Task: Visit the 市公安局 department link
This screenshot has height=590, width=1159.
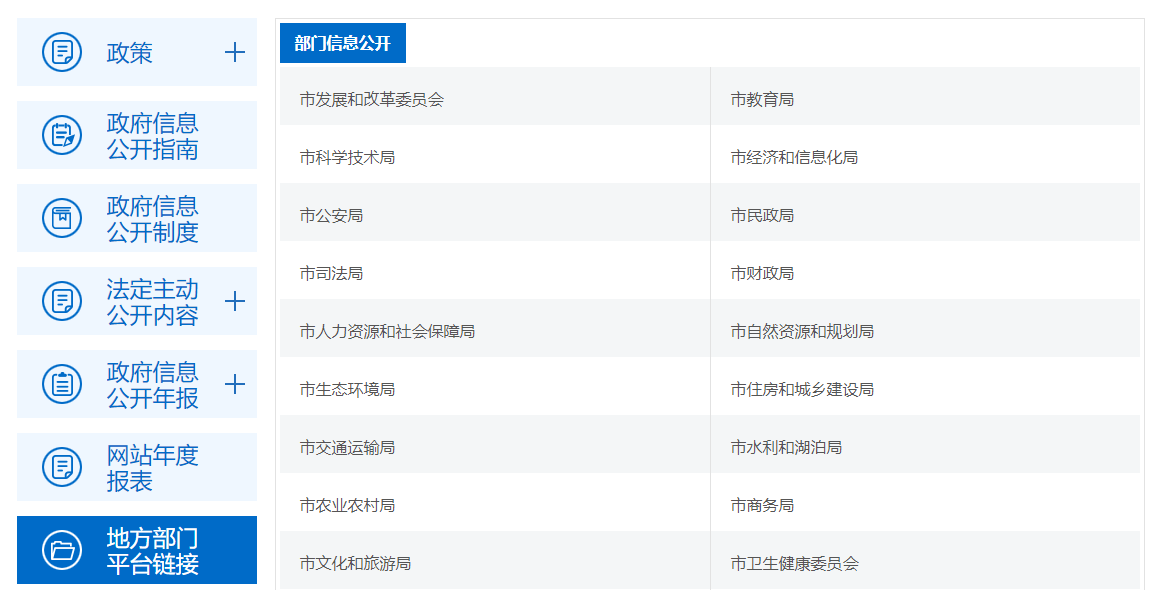Action: tap(331, 215)
